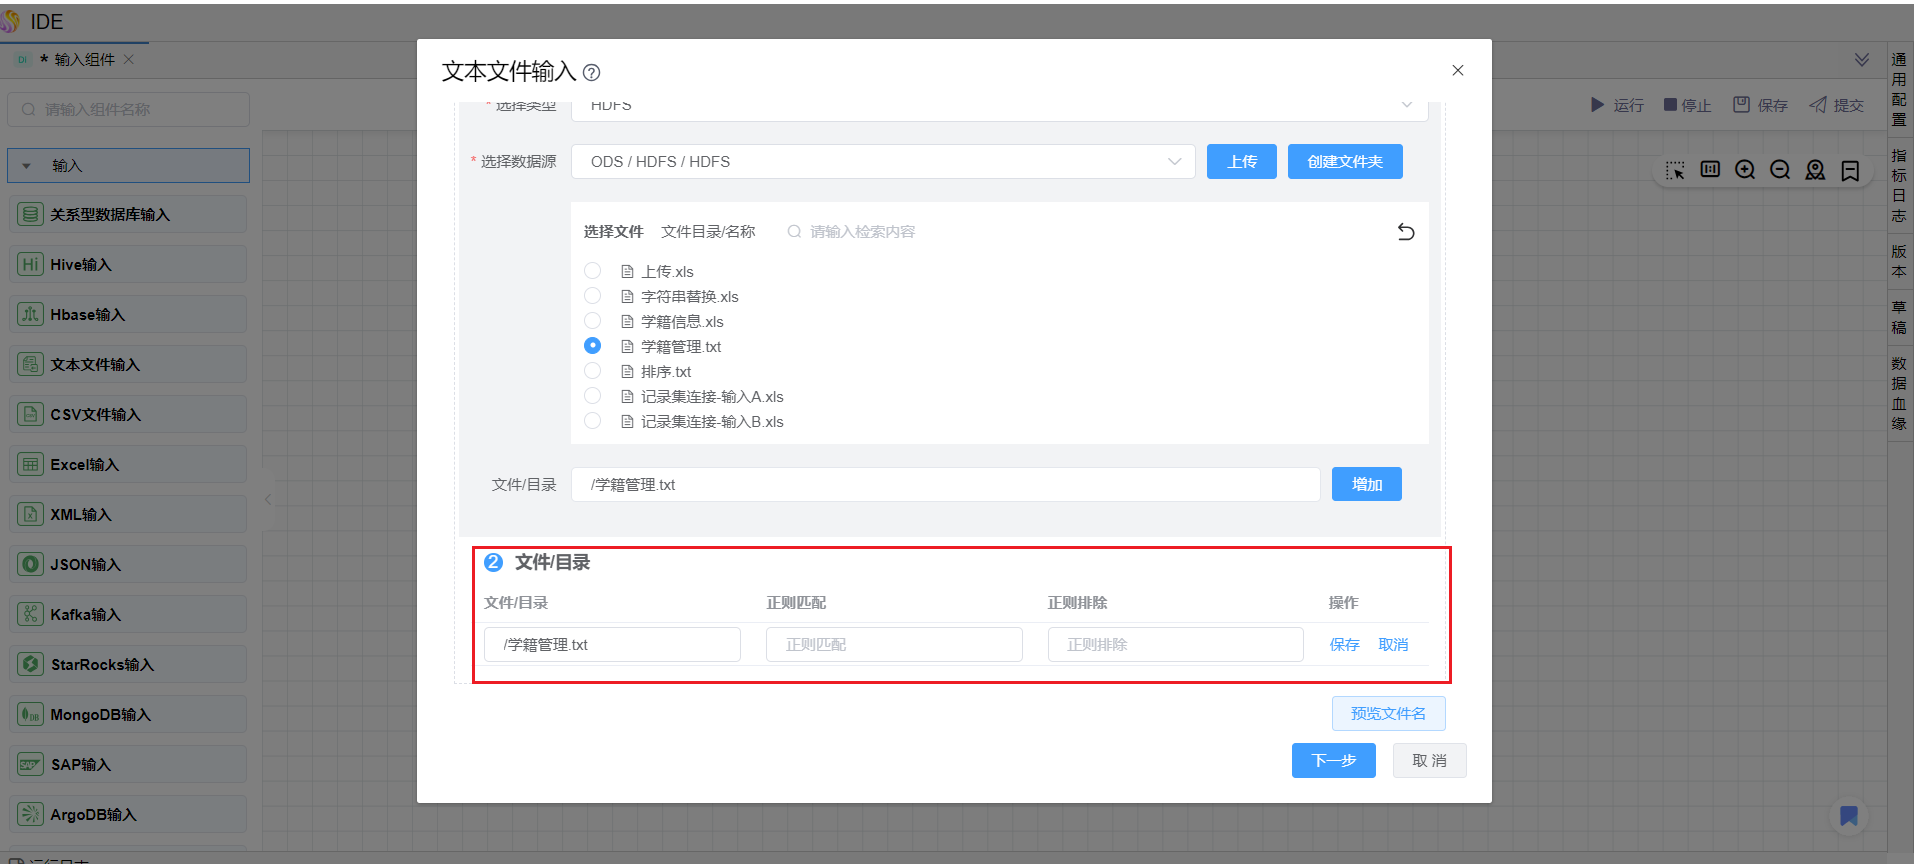The width and height of the screenshot is (1914, 864).
Task: Click the locate/position icon in canvas toolbar
Action: [x=1815, y=170]
